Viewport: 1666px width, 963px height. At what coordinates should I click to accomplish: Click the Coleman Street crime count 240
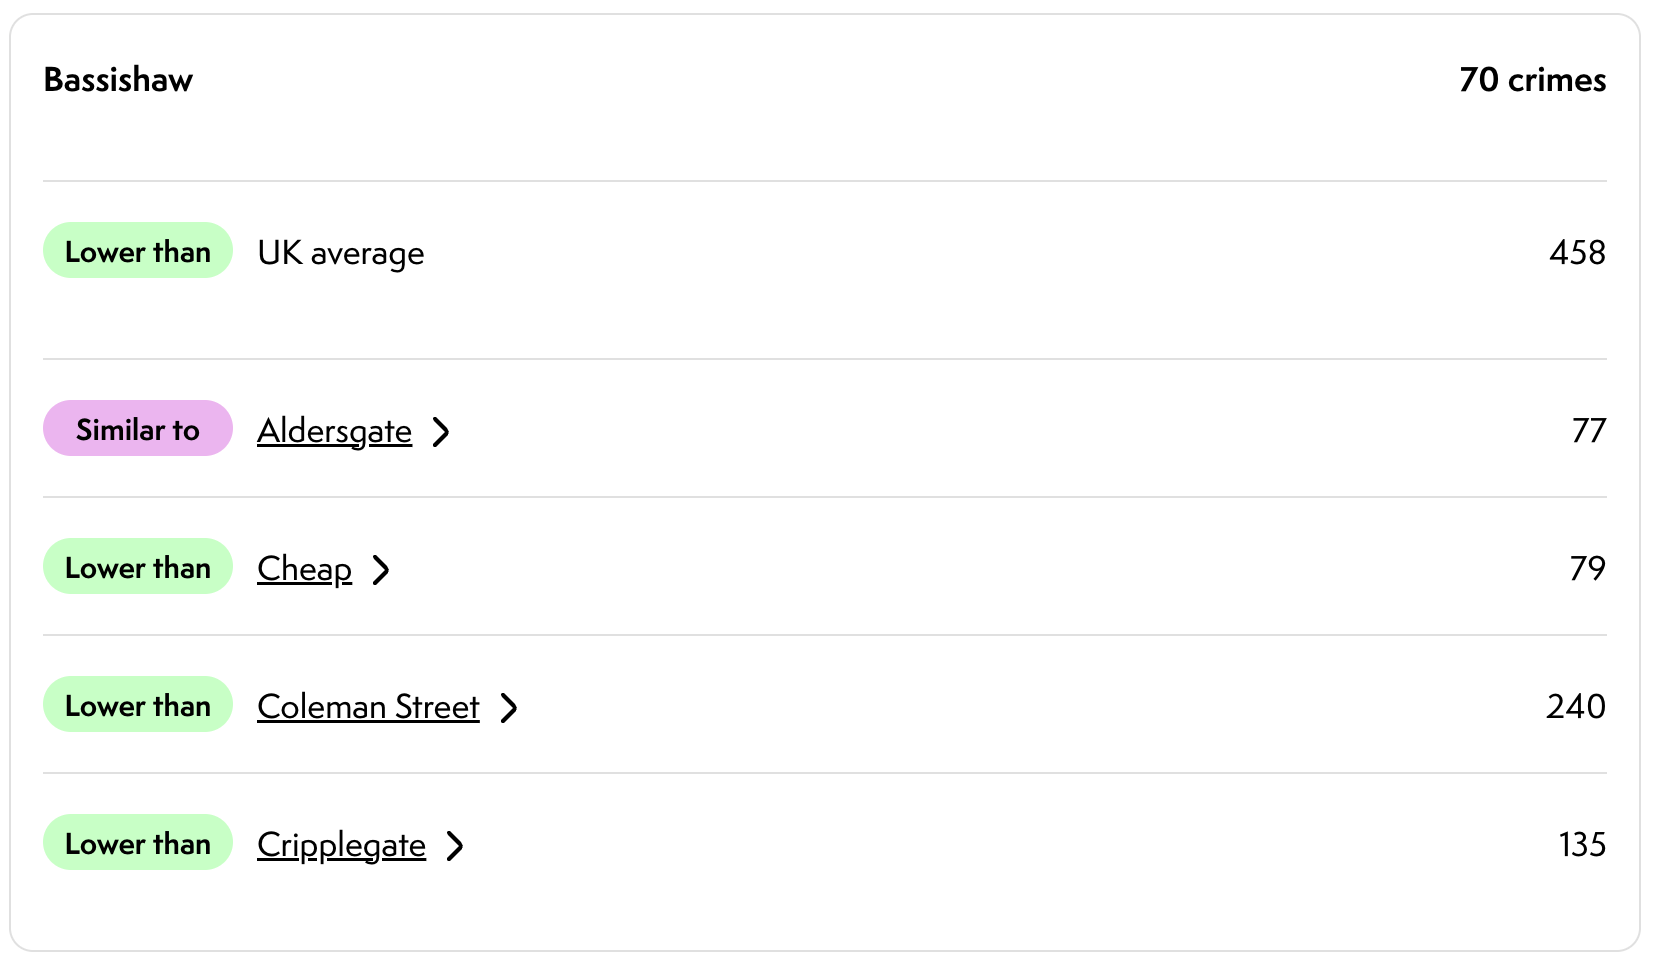click(x=1575, y=706)
